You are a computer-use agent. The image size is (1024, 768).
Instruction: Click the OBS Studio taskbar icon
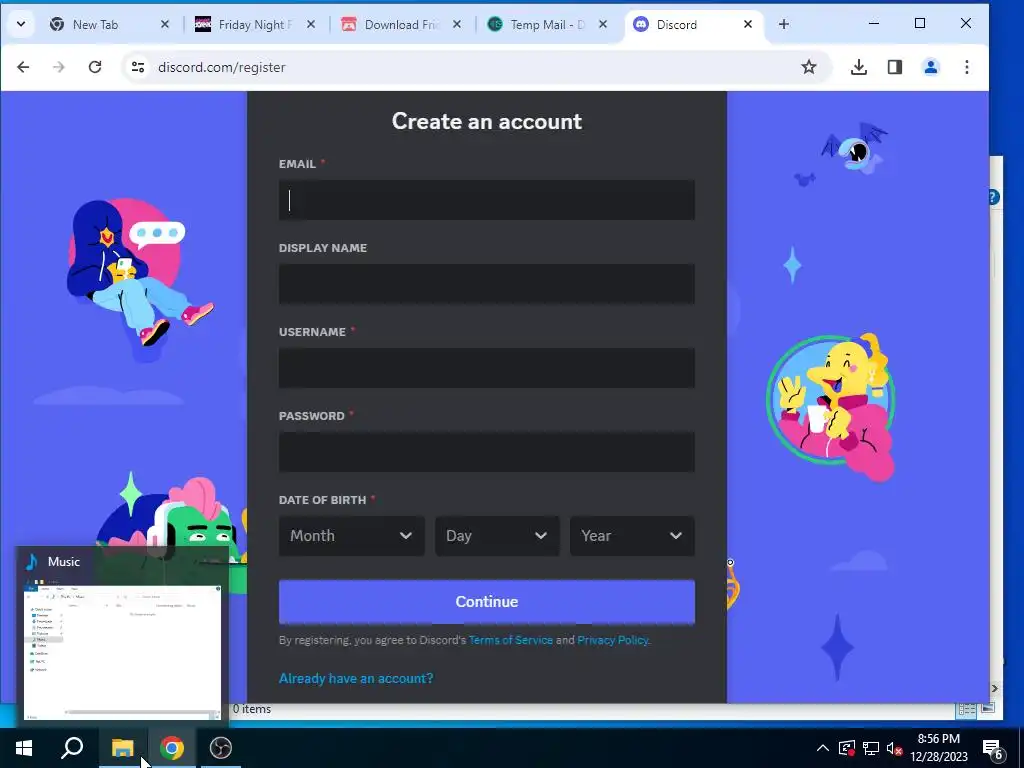point(221,748)
